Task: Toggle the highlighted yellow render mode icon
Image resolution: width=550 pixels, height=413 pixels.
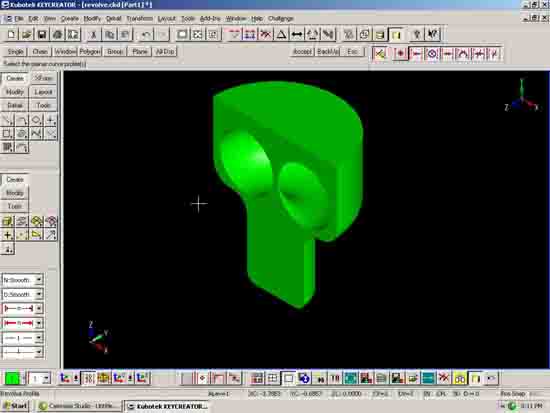Action: (396, 34)
